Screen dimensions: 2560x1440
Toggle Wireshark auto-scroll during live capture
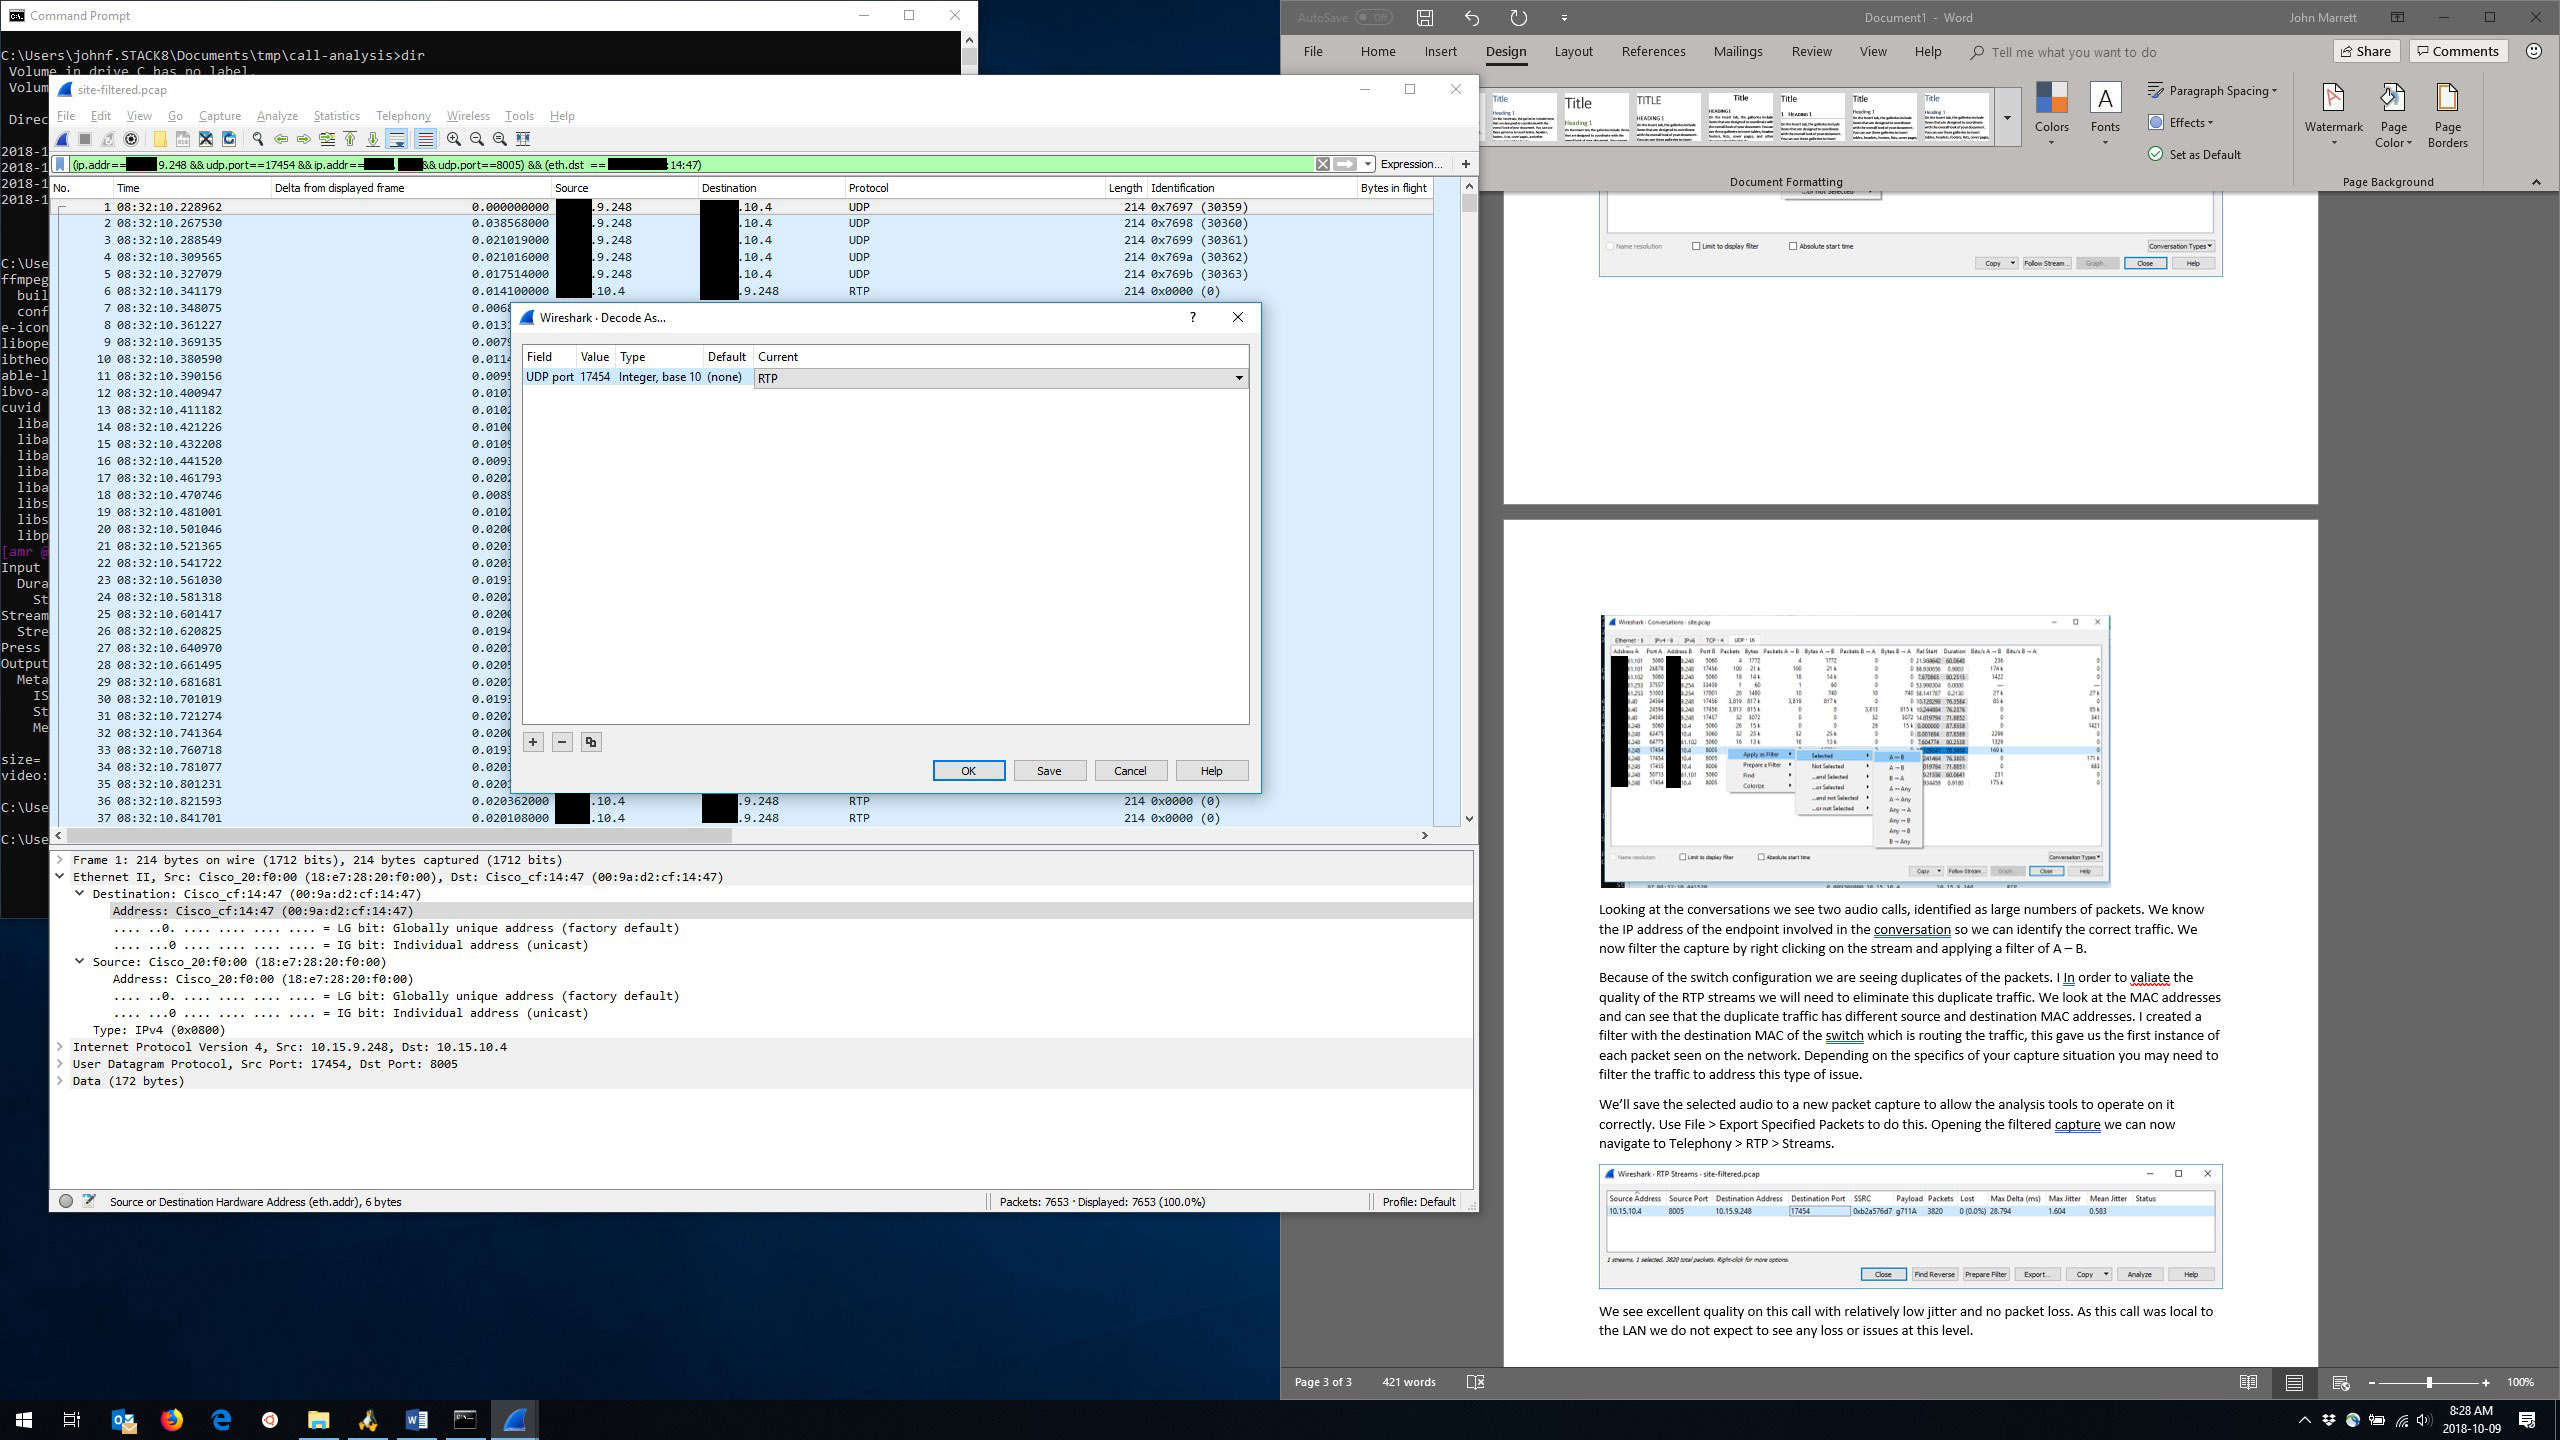(x=397, y=139)
